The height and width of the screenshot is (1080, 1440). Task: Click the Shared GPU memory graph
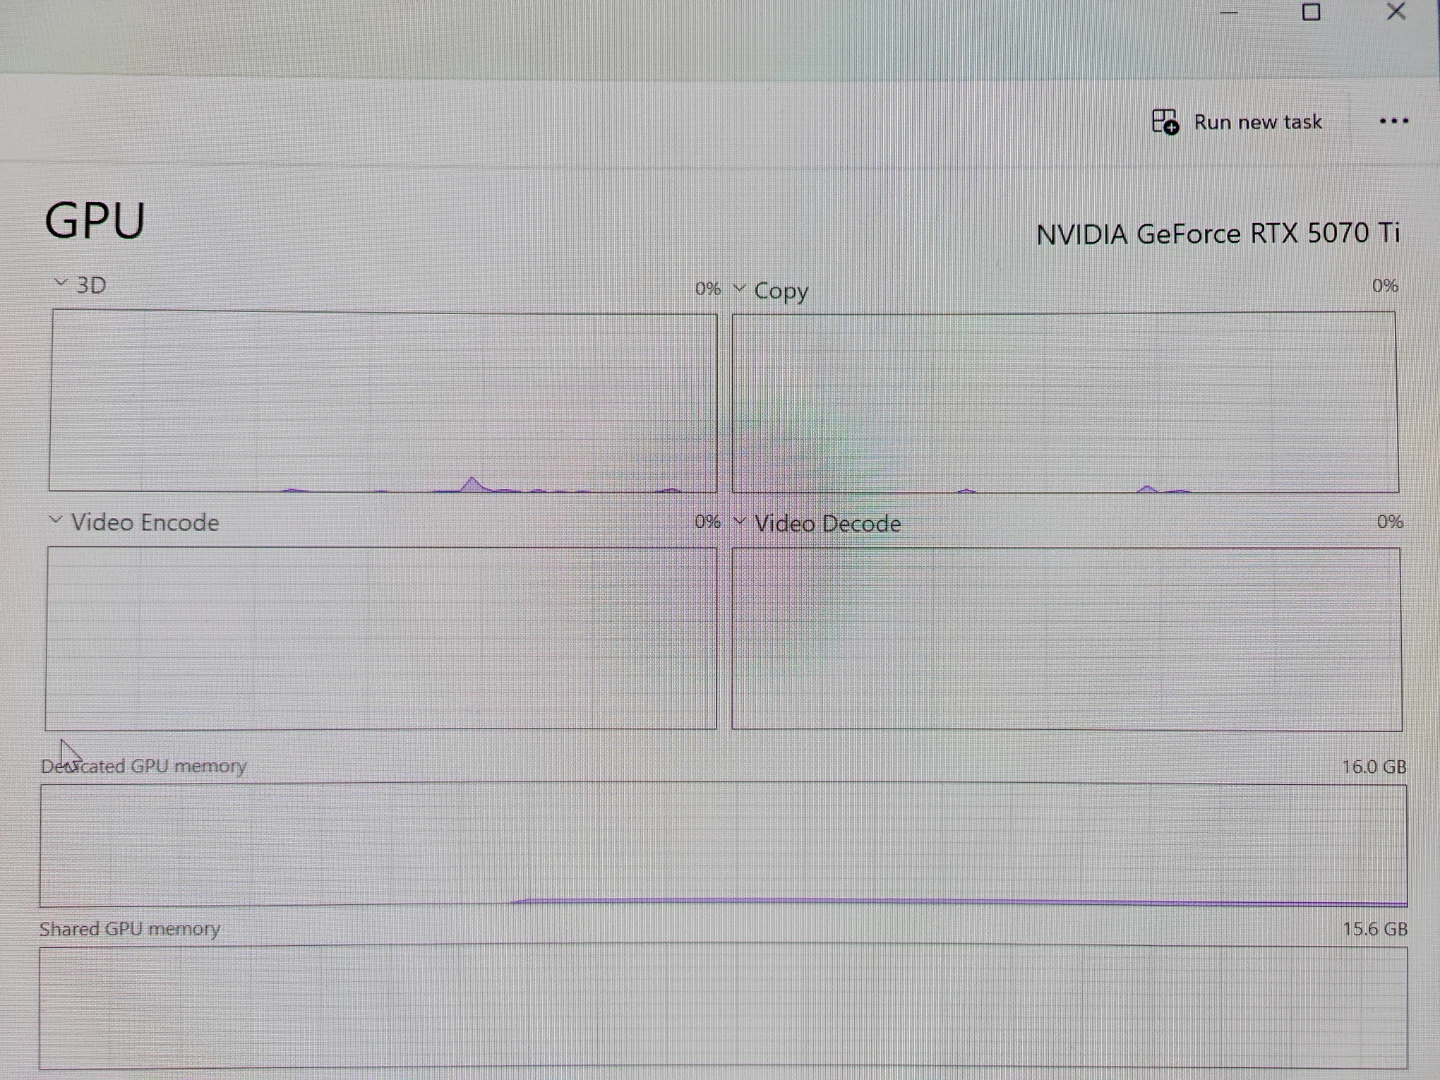723,1007
